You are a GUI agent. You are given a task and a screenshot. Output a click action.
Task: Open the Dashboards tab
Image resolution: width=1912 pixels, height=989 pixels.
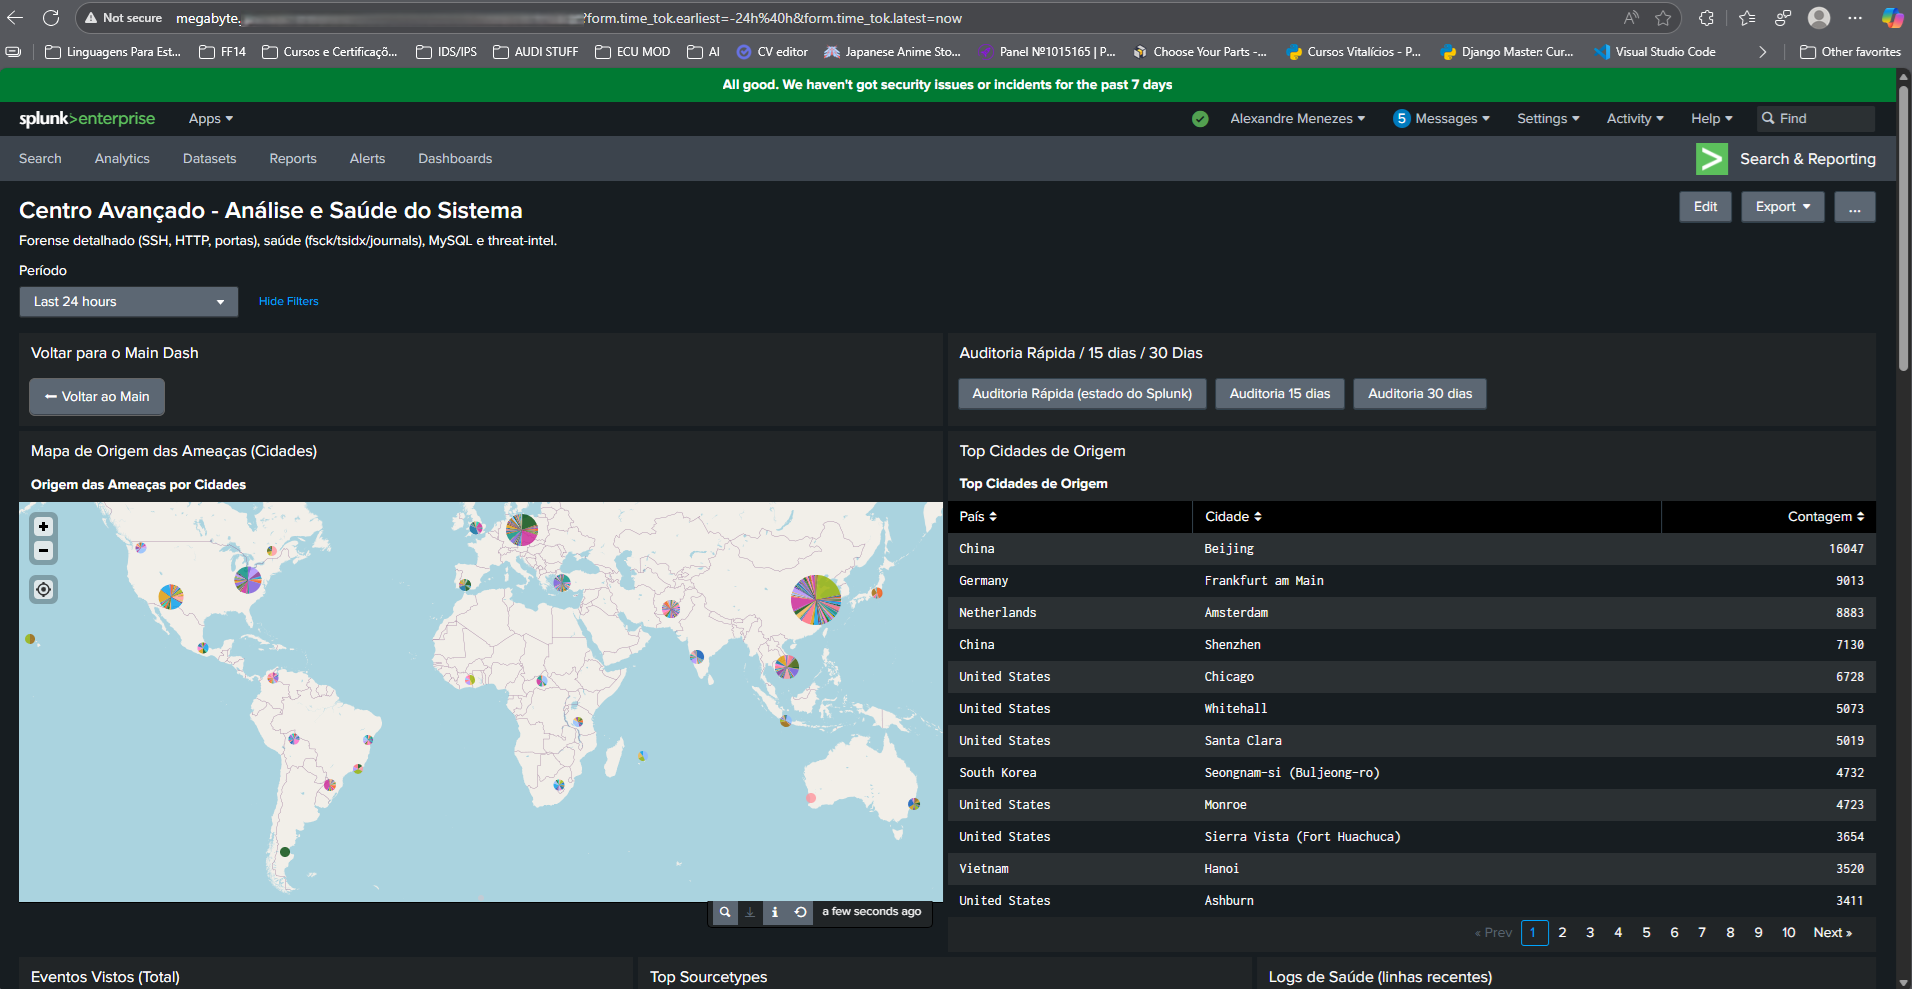pos(455,159)
